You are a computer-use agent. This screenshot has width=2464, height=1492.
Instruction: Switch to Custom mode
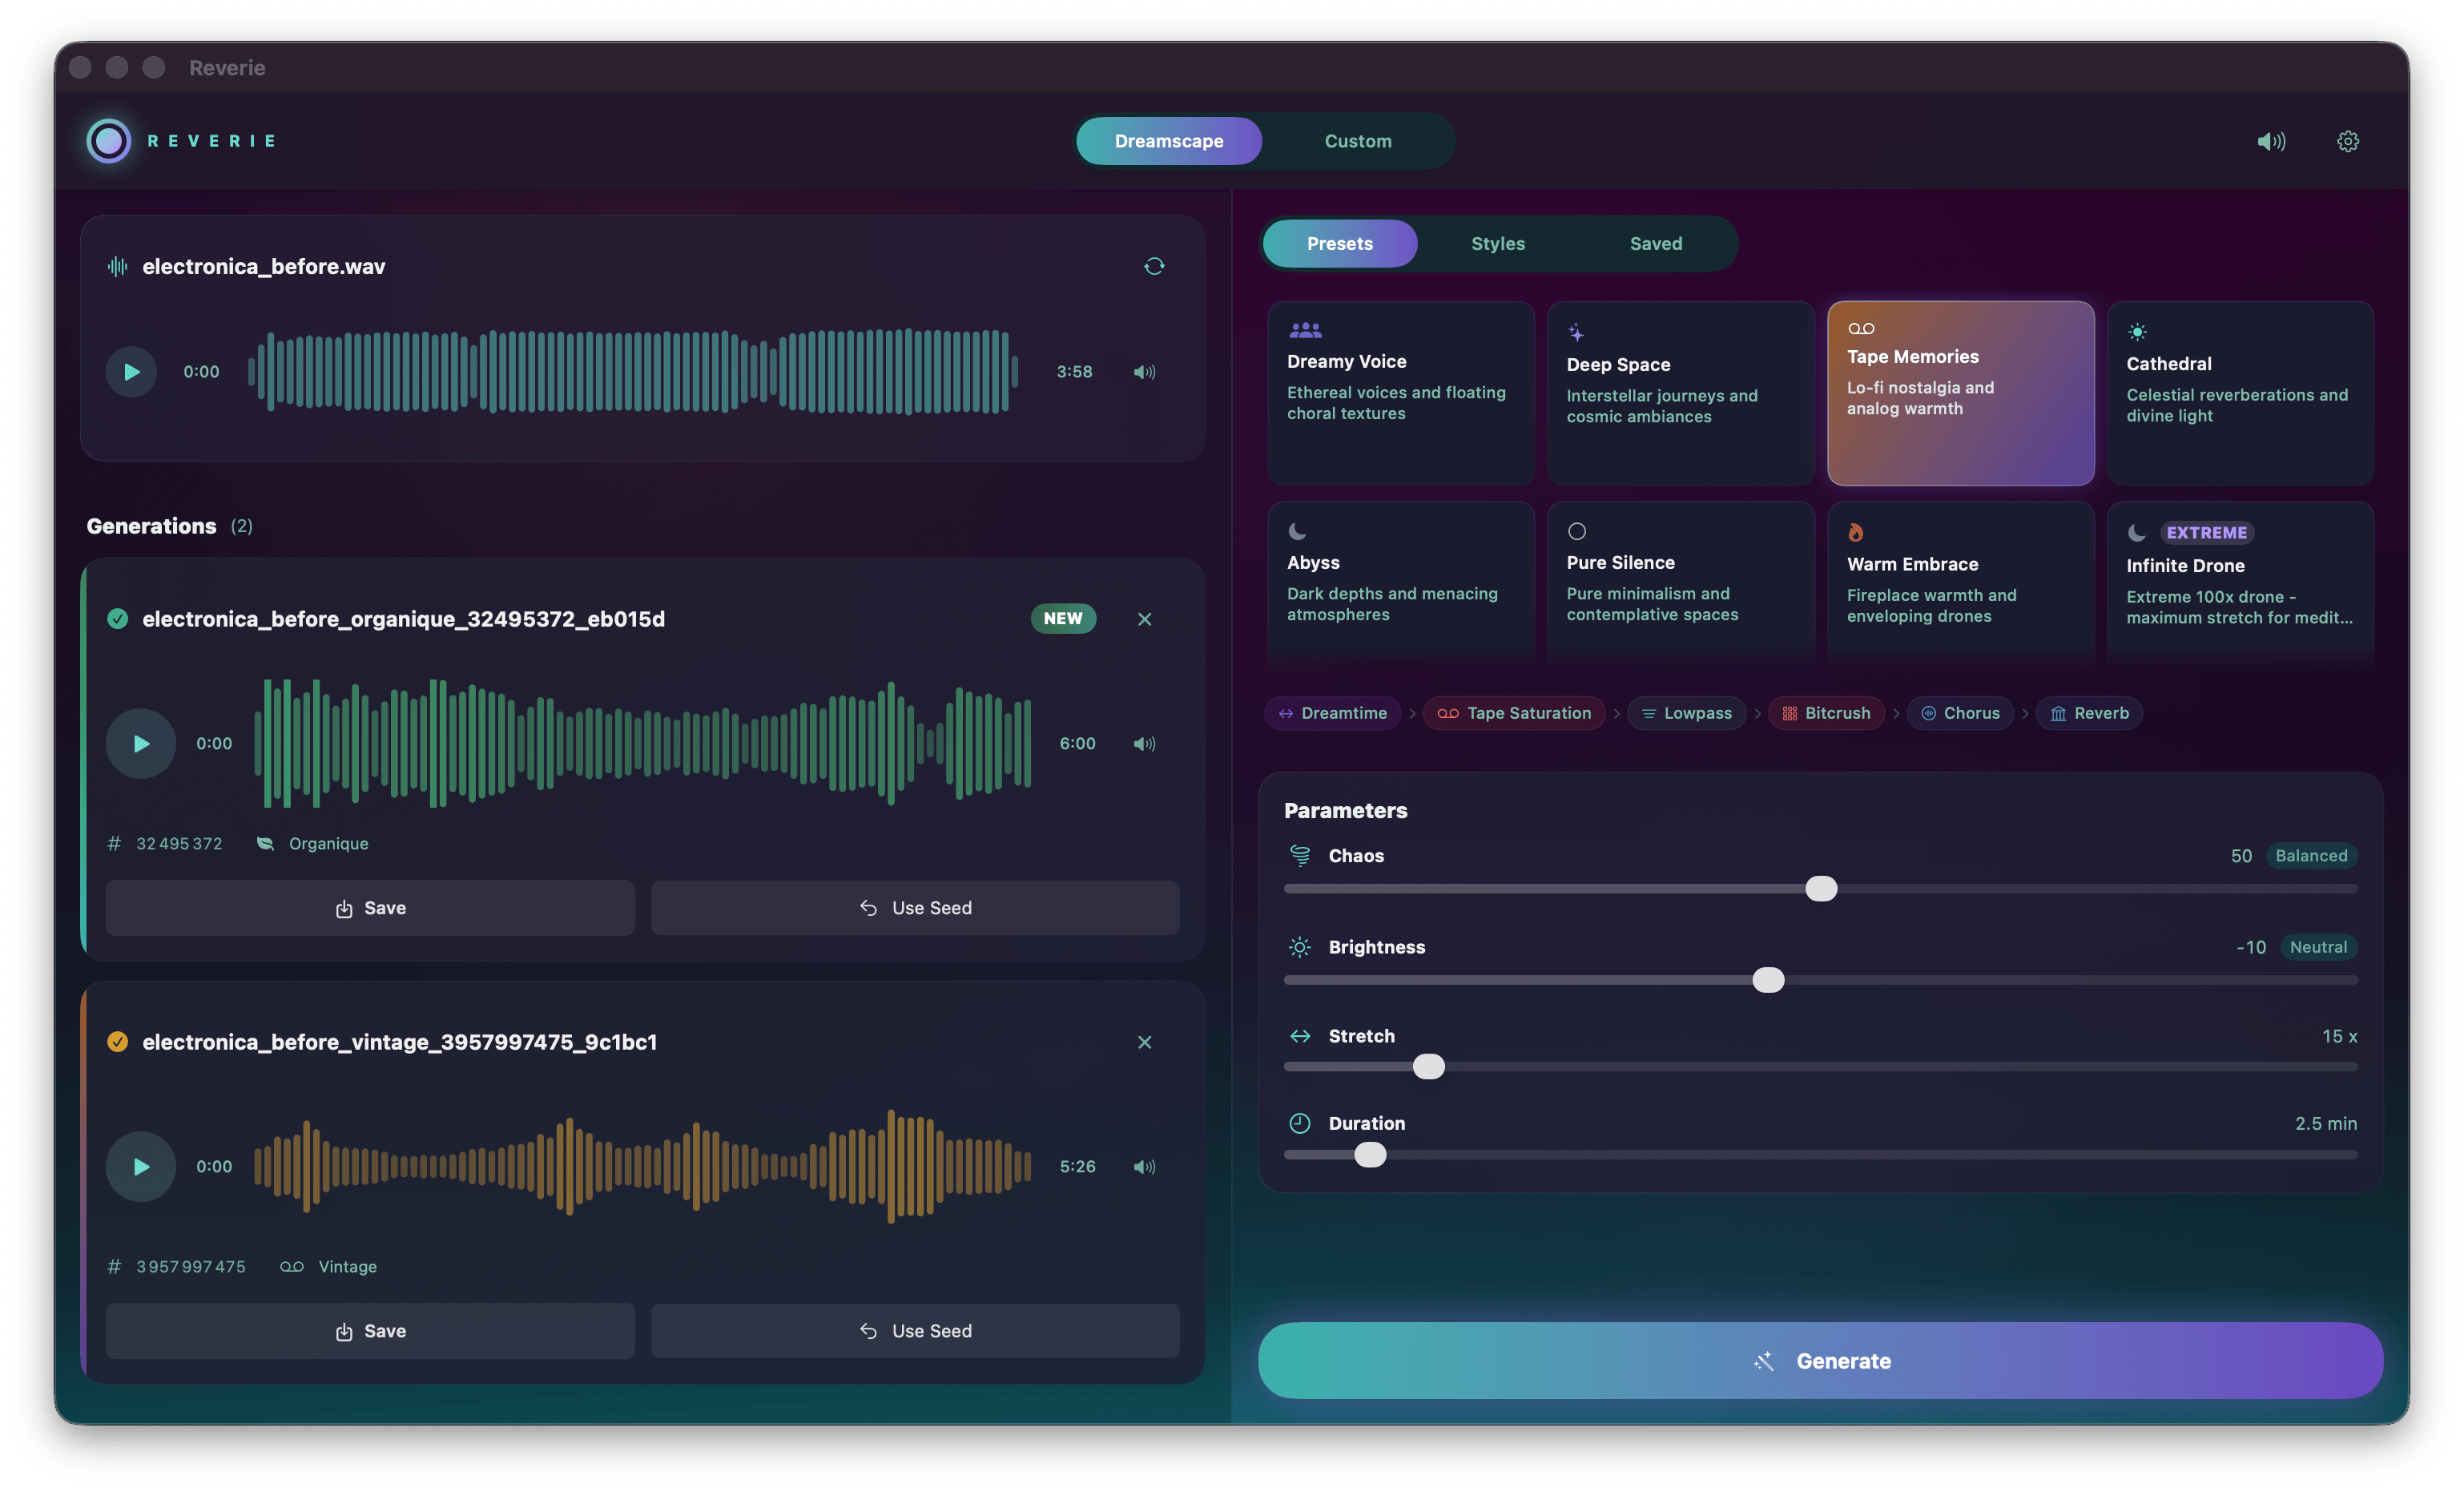click(1358, 141)
